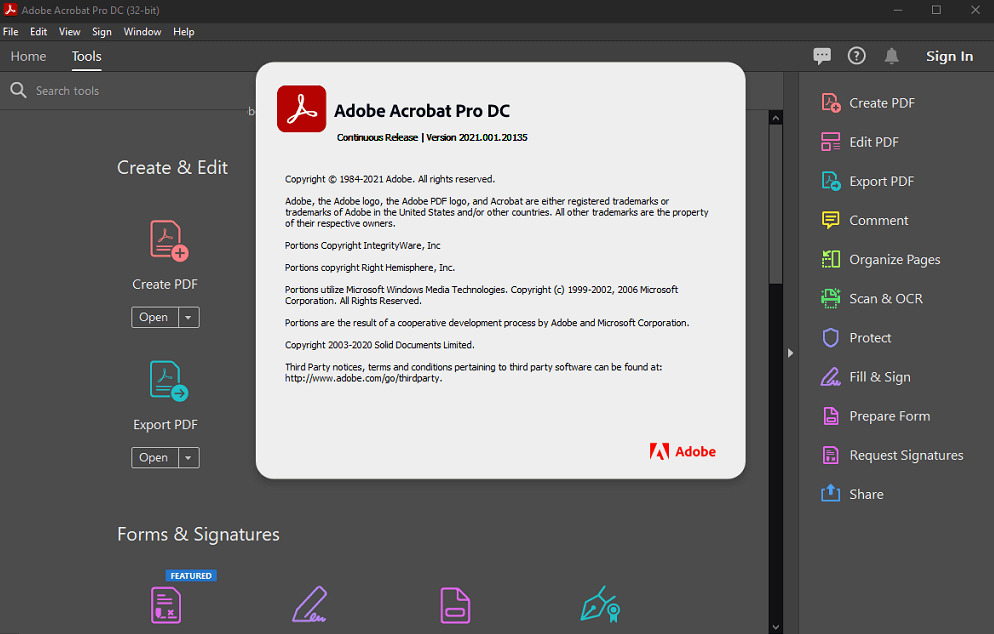Viewport: 994px width, 634px height.
Task: Click the featured Request Signatures icon under Forms & Signatures
Action: [166, 605]
